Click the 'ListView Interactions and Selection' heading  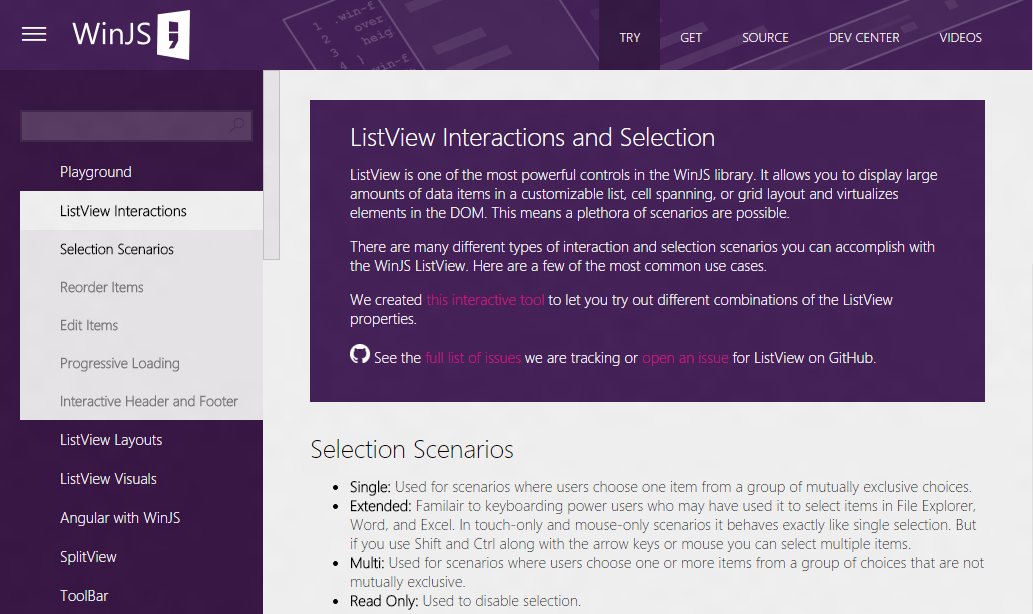tap(532, 138)
